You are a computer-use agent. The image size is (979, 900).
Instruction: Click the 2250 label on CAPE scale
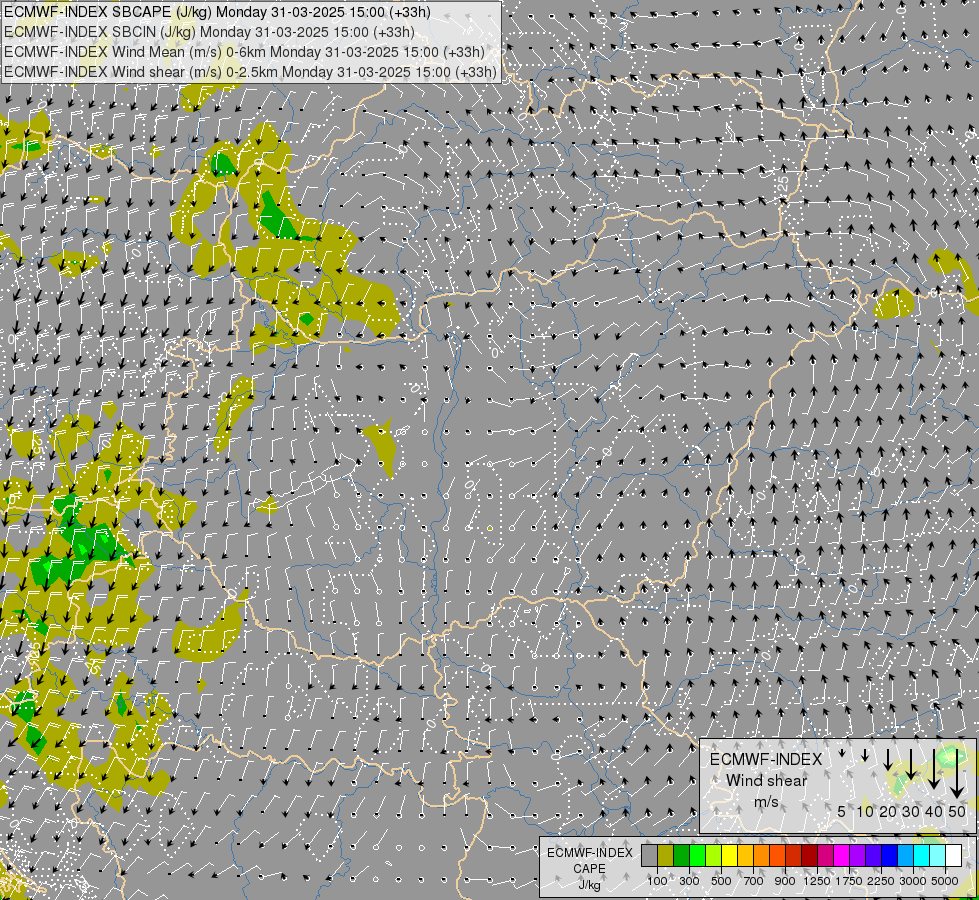click(881, 881)
